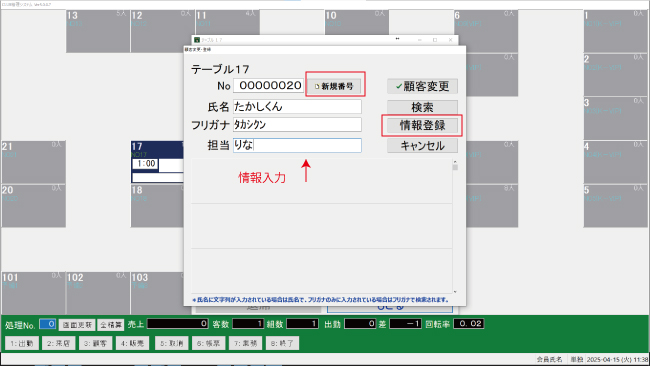This screenshot has width=650, height=366.
Task: Open the 2:来店 menu button
Action: click(58, 343)
